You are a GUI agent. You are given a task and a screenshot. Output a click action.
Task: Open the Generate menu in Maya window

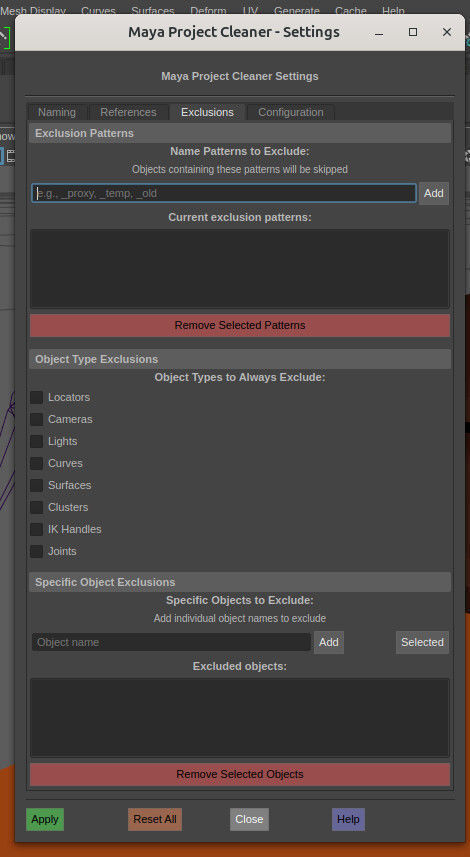point(297,10)
